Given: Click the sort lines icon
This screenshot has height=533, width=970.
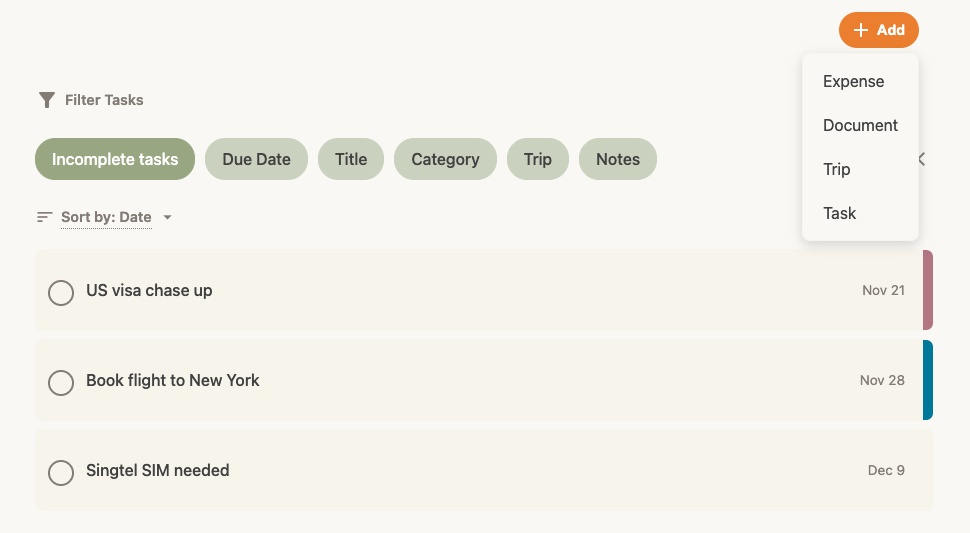Looking at the screenshot, I should click(x=44, y=217).
